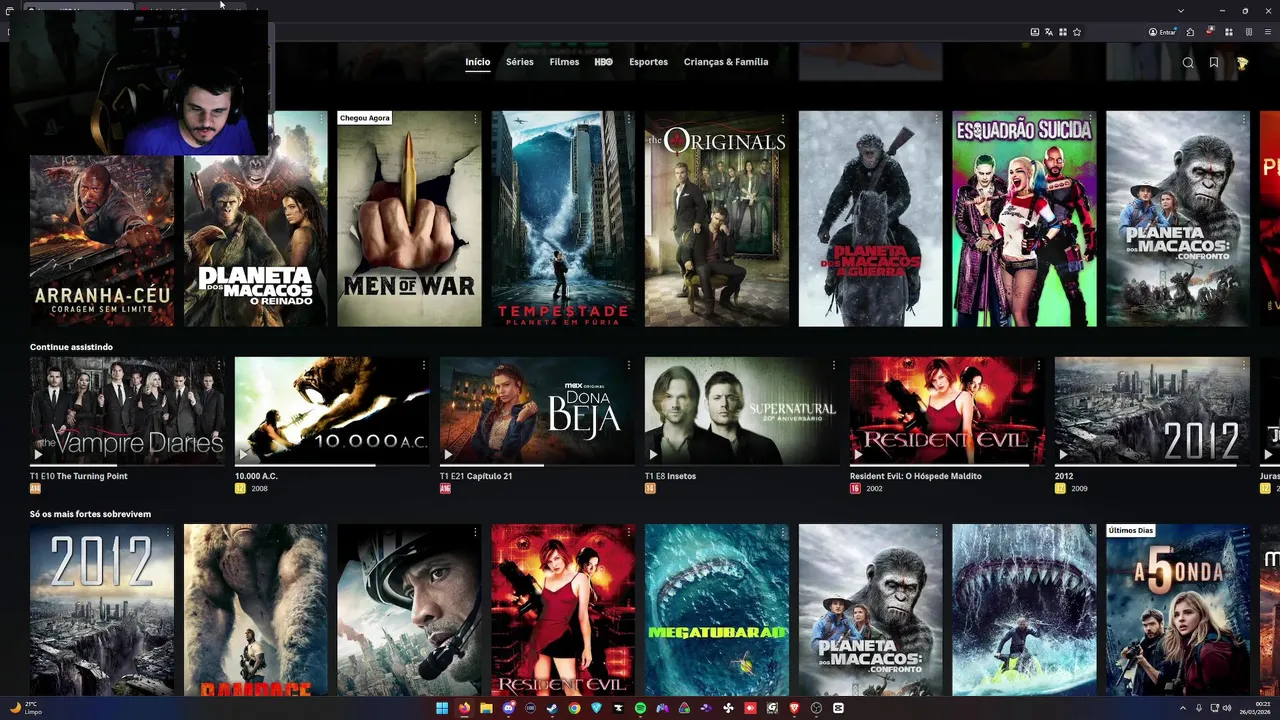Open the search icon in the Max header
This screenshot has width=1280, height=720.
tap(1188, 63)
